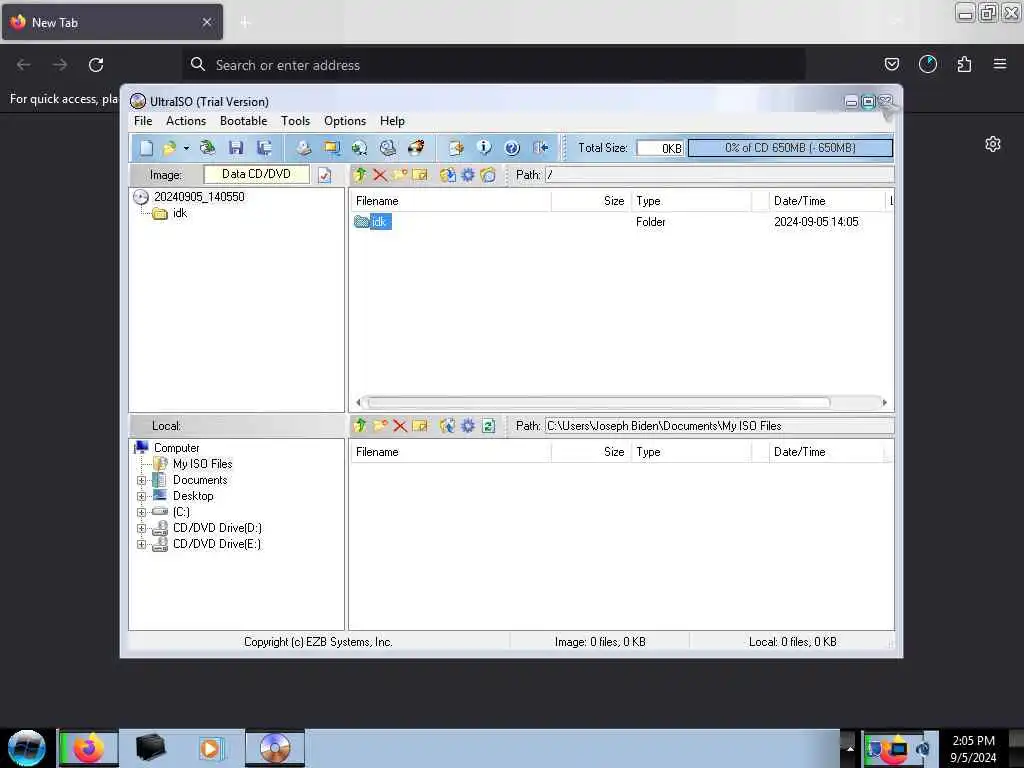Click the Rename icon in image pane toolbar
The image size is (1024, 768).
pyautogui.click(x=419, y=175)
